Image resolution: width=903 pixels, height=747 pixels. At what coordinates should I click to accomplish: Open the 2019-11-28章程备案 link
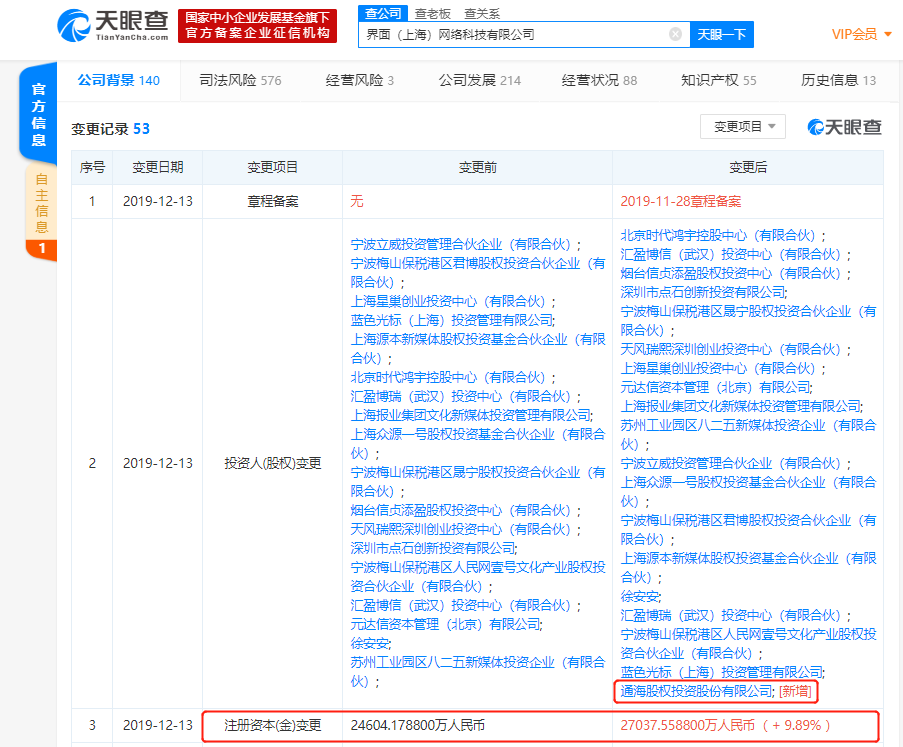click(688, 200)
